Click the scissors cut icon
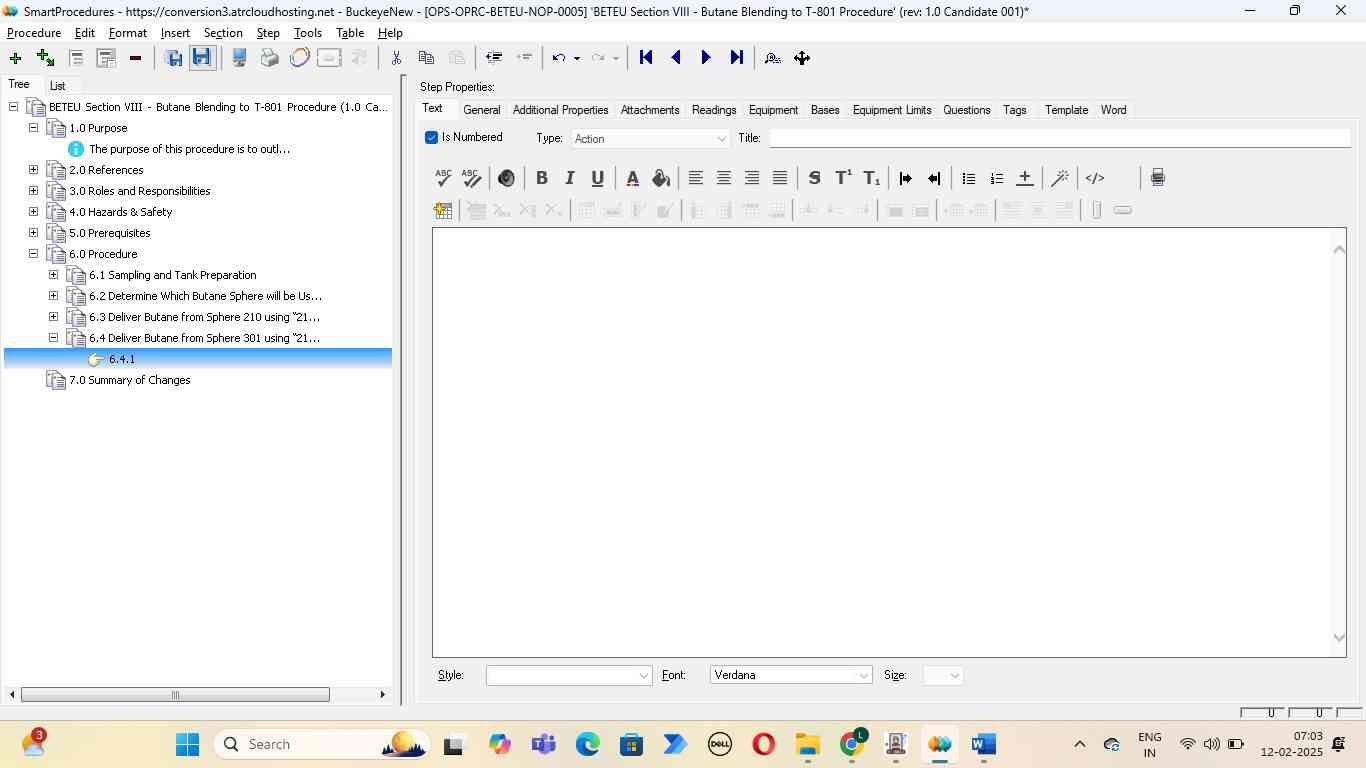1366x768 pixels. [x=396, y=58]
